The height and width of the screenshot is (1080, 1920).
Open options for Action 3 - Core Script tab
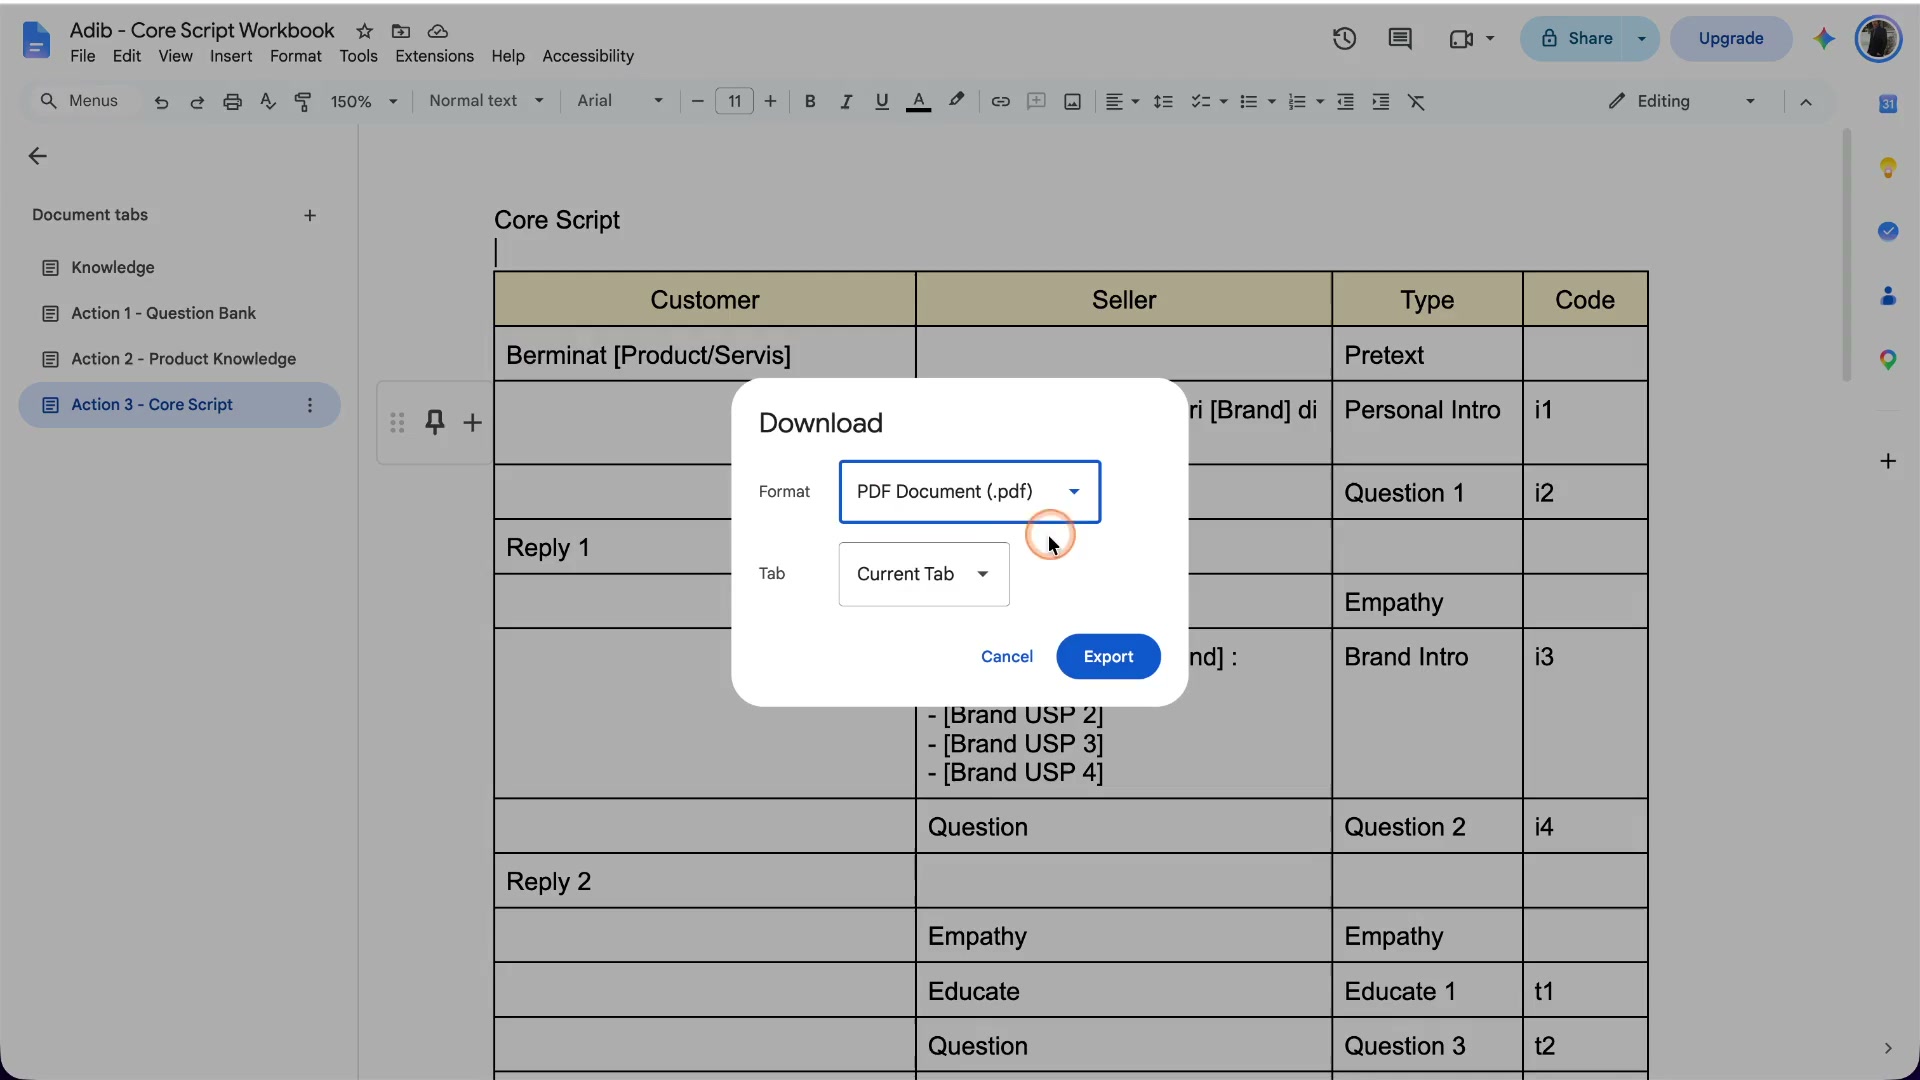310,405
